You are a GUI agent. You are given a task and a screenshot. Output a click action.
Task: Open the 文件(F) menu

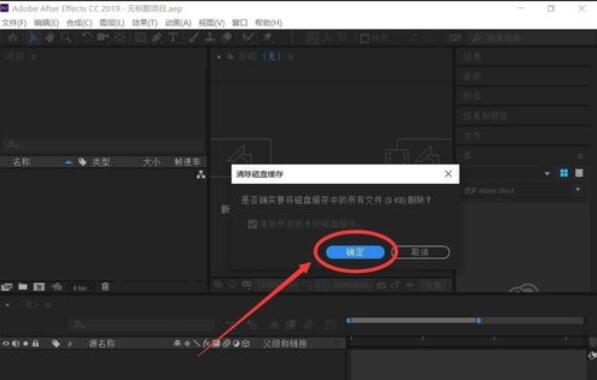pyautogui.click(x=14, y=23)
